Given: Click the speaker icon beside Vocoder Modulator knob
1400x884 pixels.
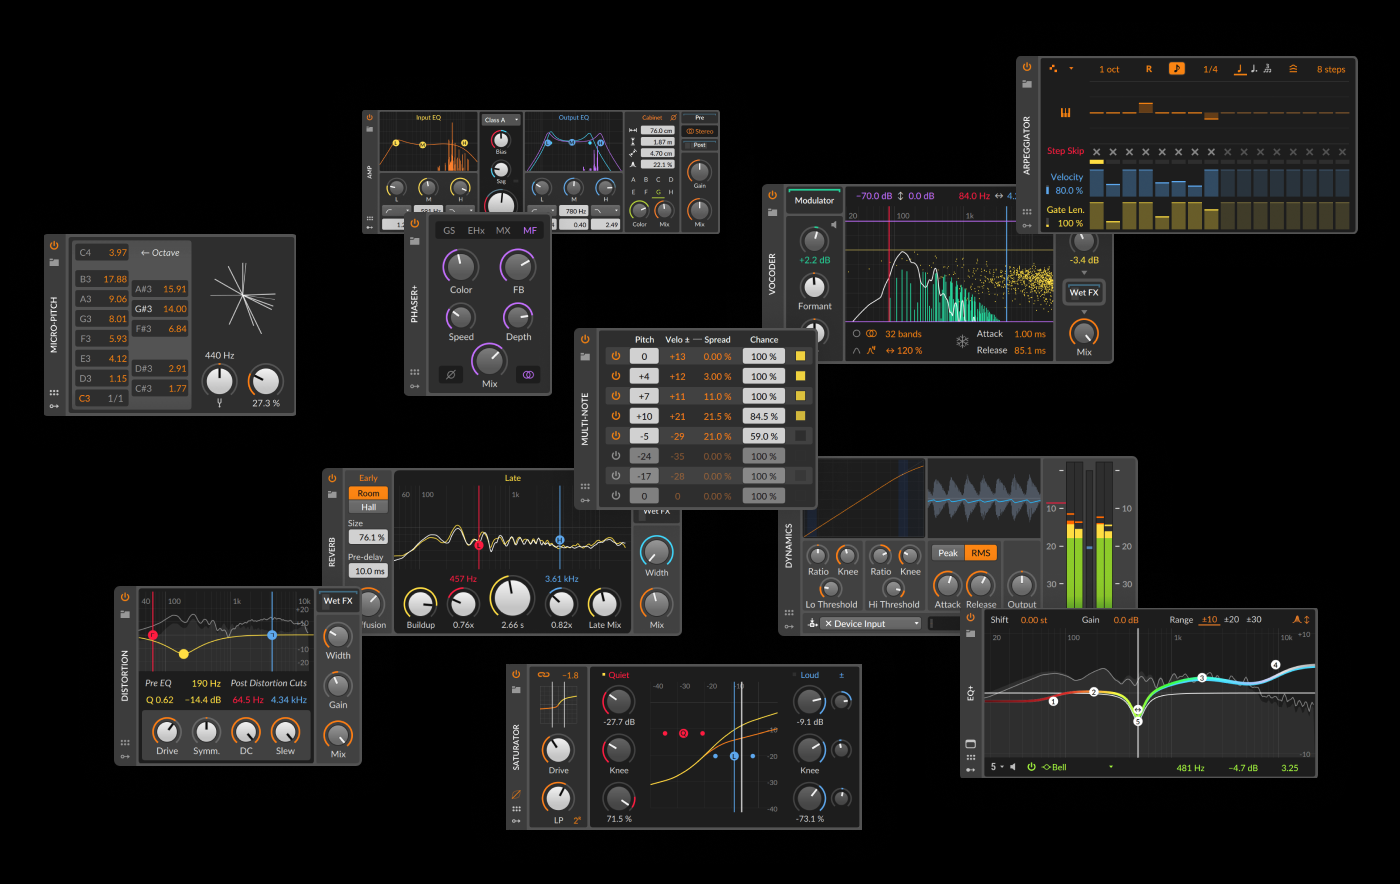Looking at the screenshot, I should click(x=833, y=224).
